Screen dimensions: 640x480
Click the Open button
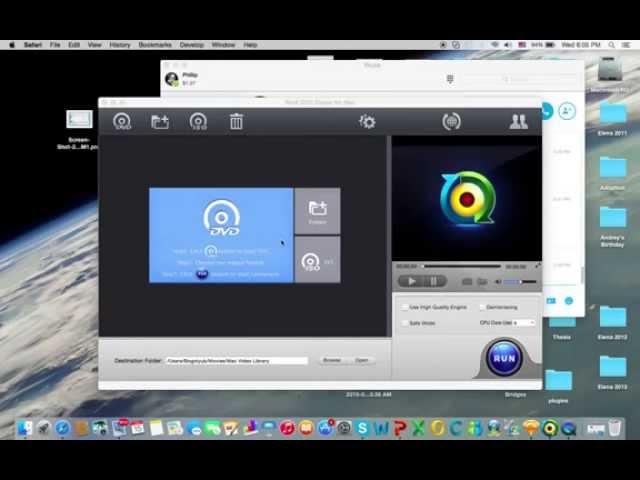point(362,360)
